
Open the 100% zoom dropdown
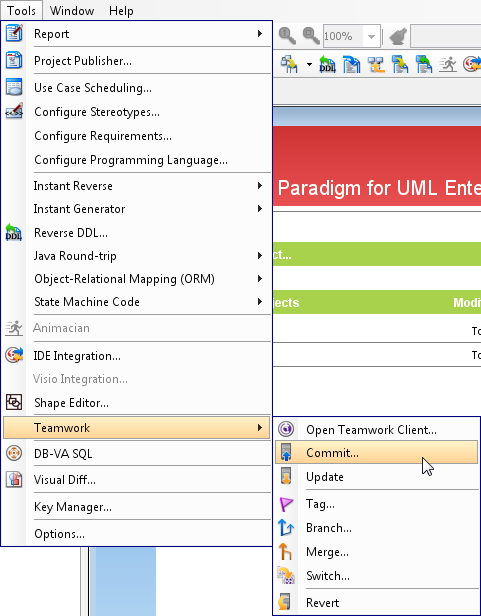click(x=371, y=37)
